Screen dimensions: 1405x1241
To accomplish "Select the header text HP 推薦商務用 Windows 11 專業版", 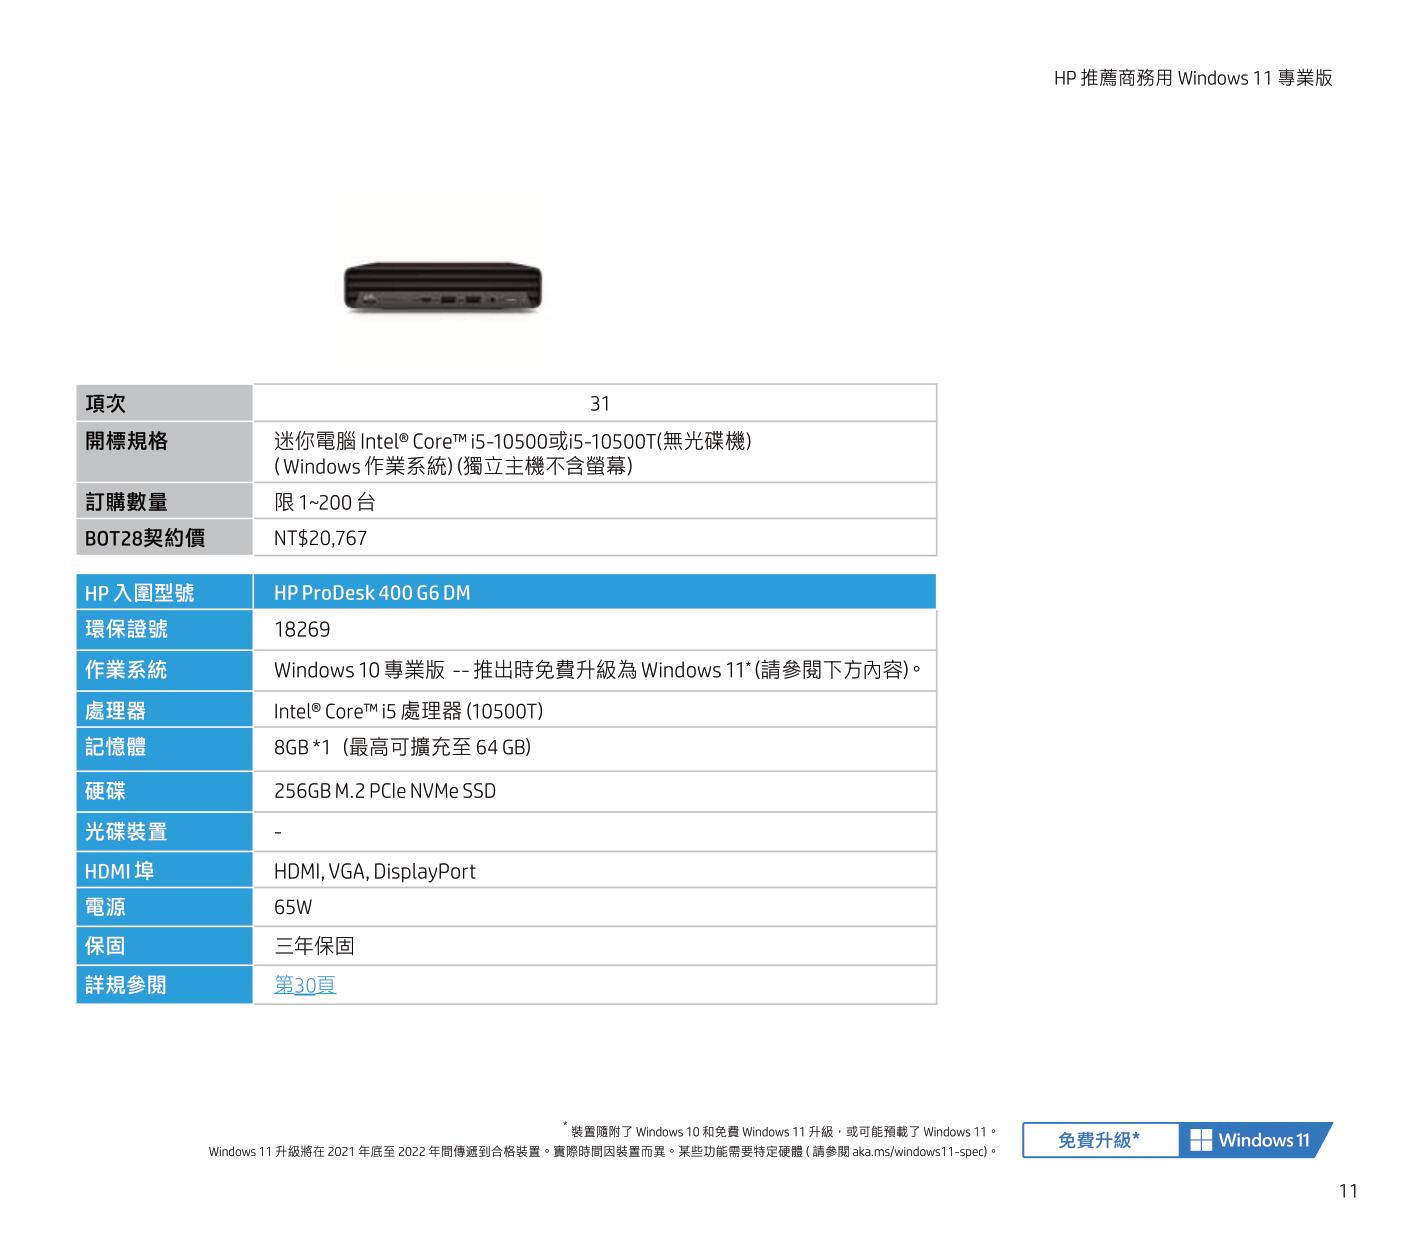I will (1193, 78).
